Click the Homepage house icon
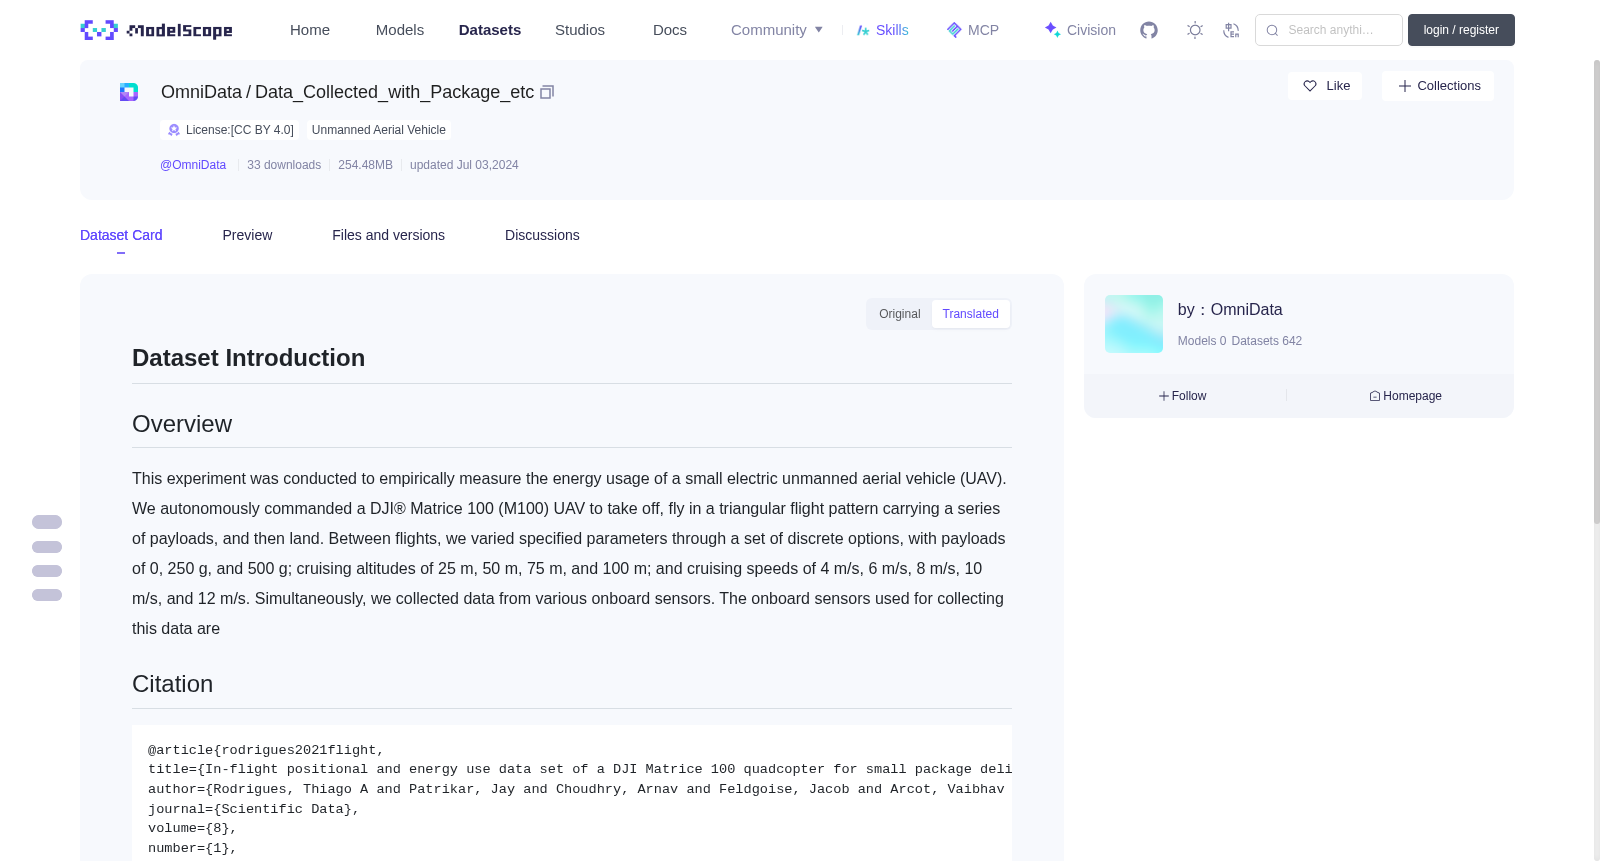The width and height of the screenshot is (1600, 861). [1375, 396]
